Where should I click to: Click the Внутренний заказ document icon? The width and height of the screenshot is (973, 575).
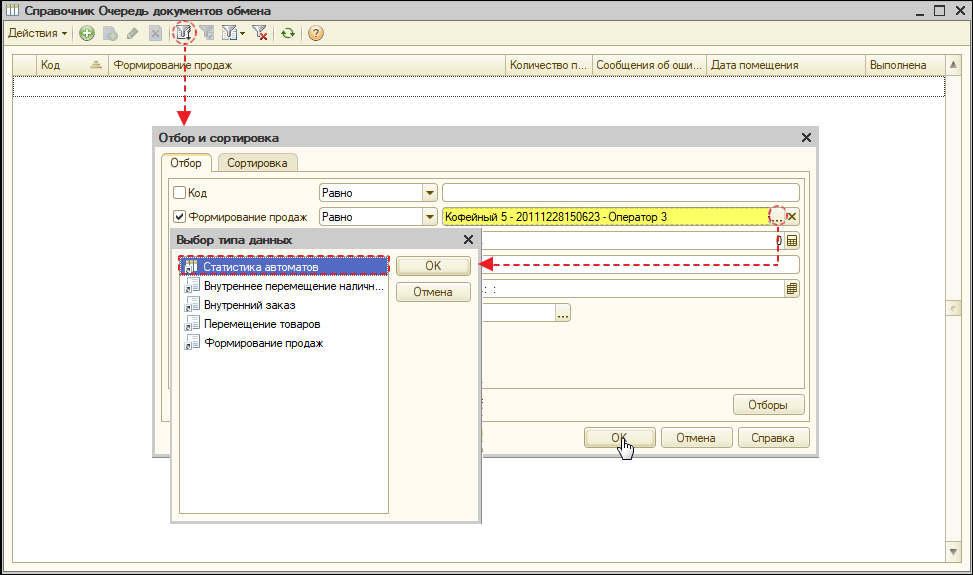pos(192,305)
